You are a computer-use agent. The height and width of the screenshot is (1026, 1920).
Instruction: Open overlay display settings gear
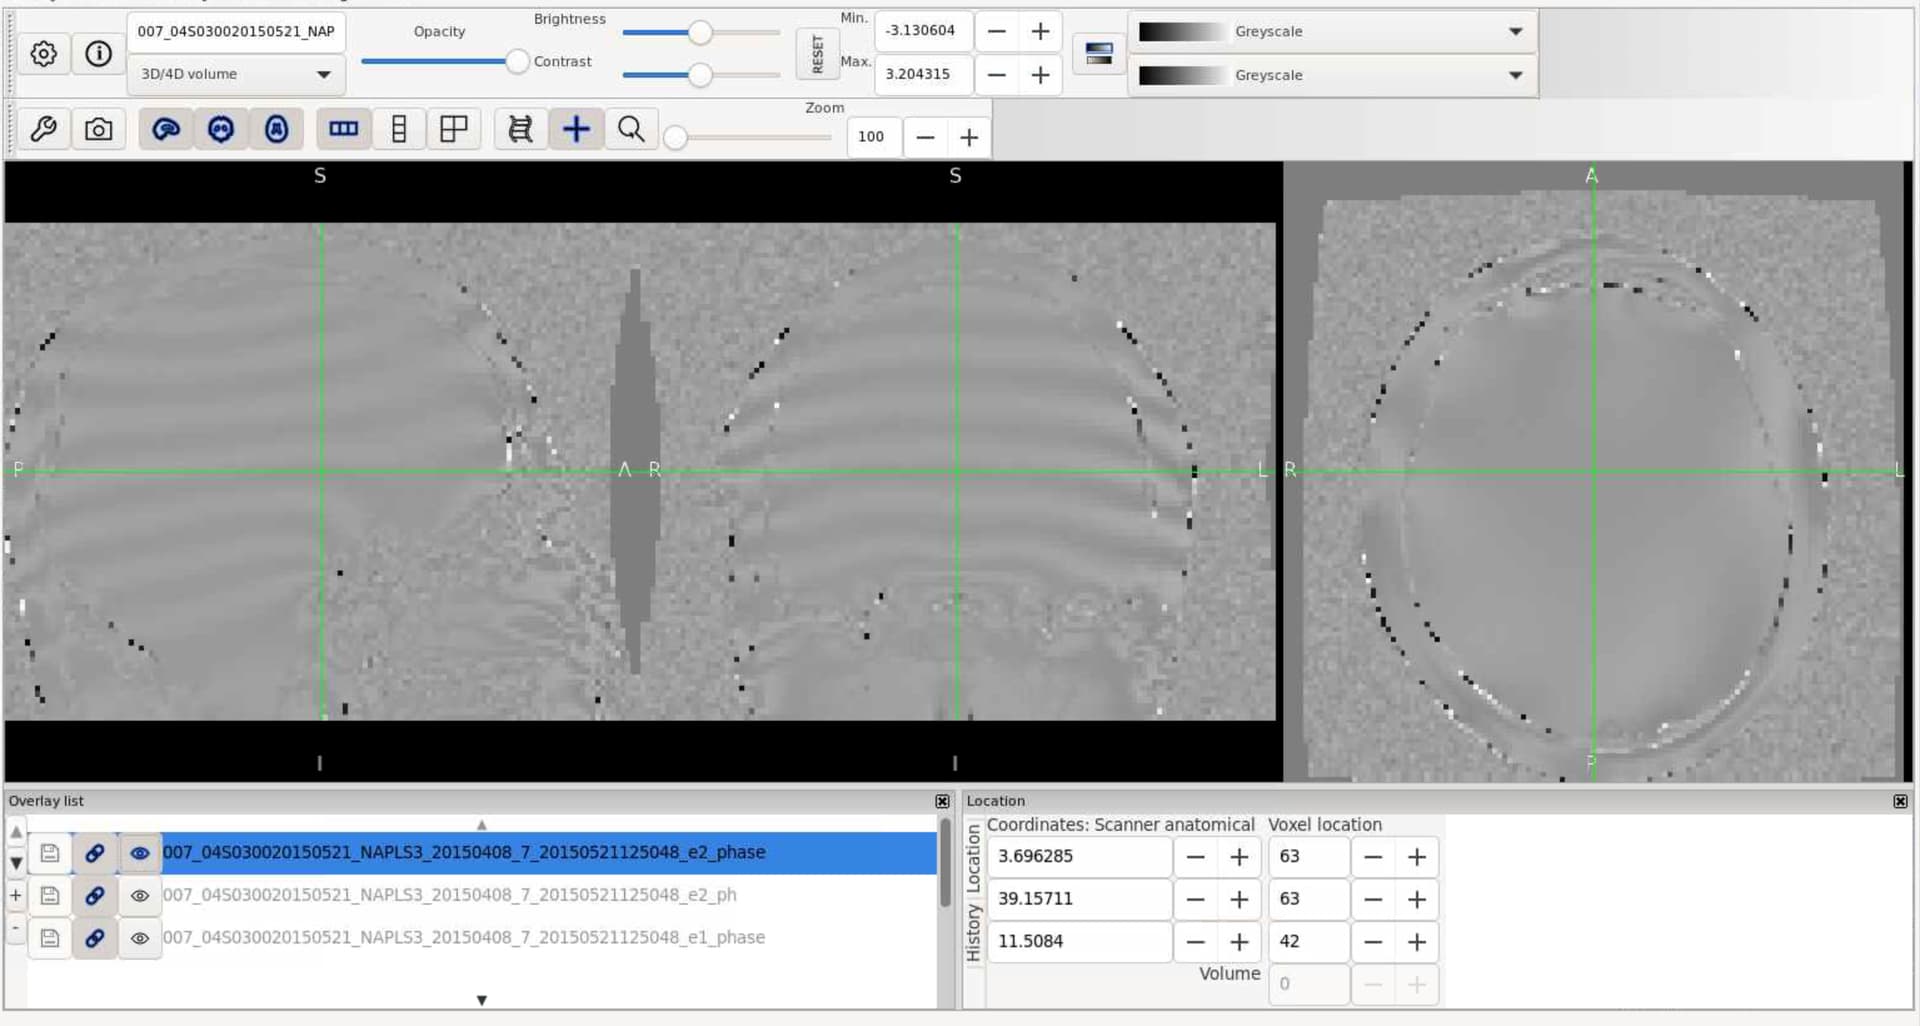point(43,54)
